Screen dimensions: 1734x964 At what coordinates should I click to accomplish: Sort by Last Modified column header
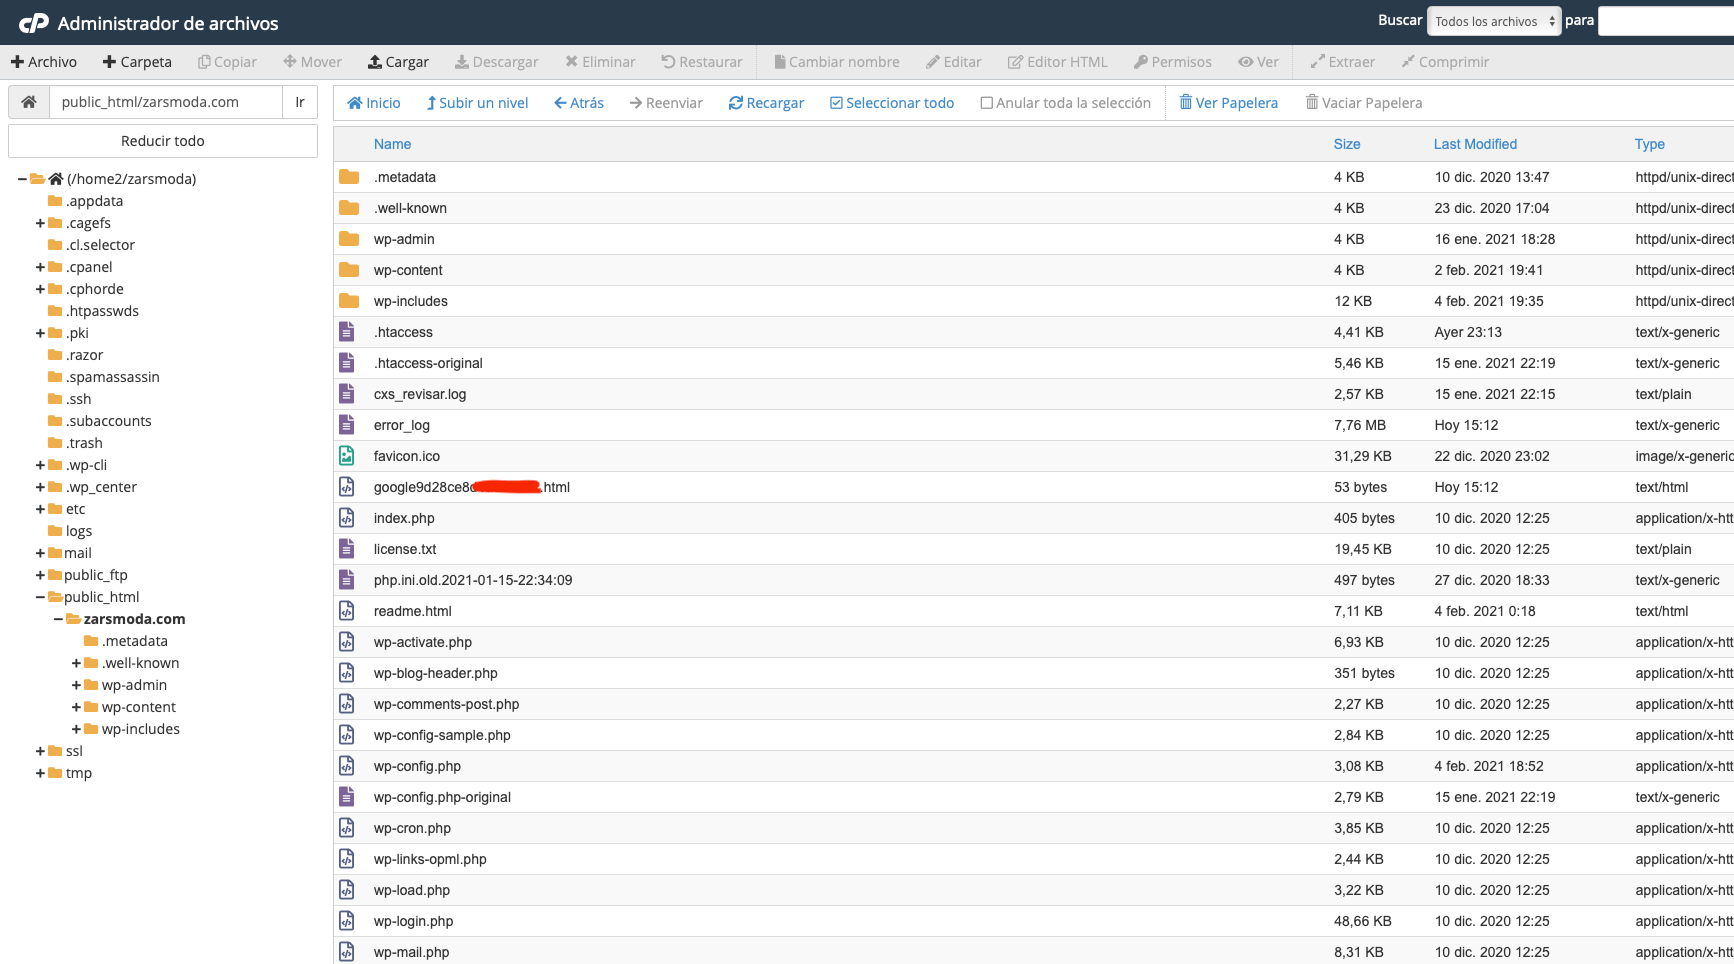coord(1475,144)
